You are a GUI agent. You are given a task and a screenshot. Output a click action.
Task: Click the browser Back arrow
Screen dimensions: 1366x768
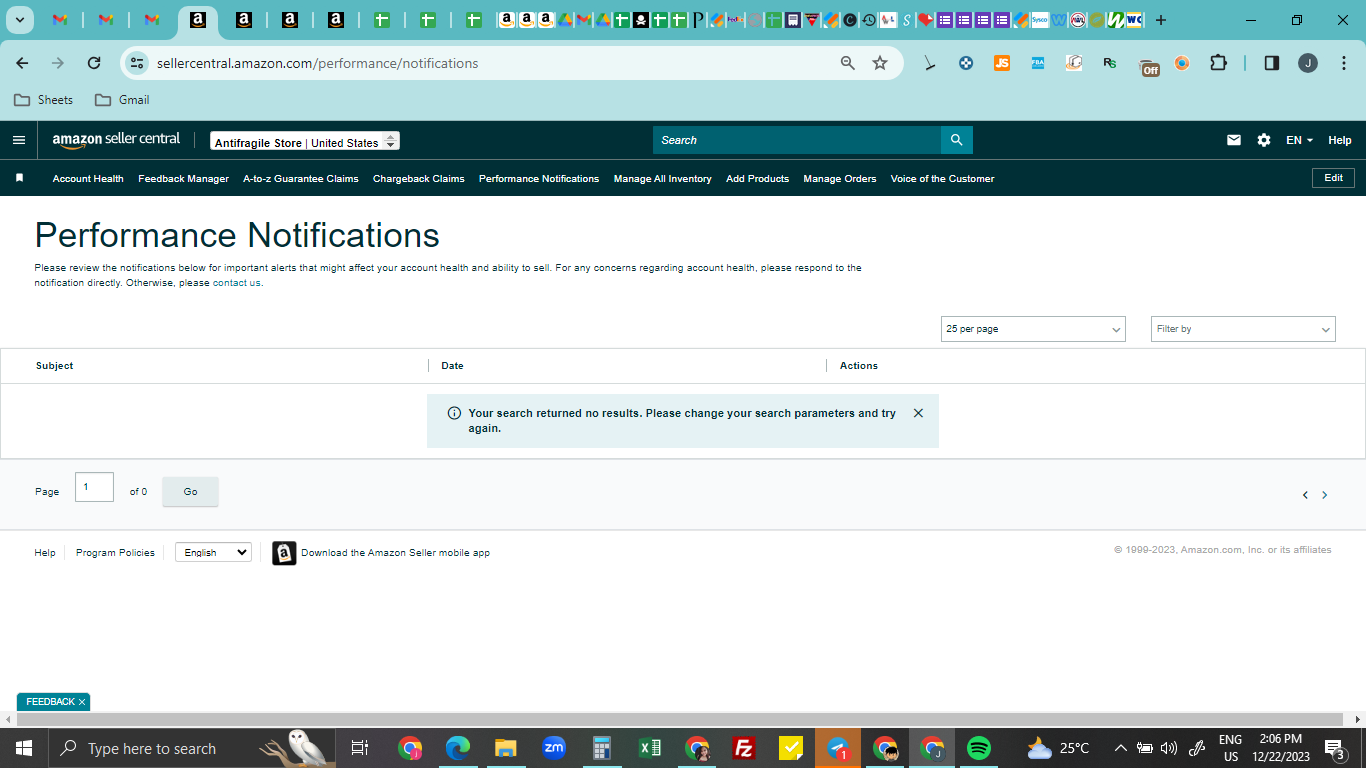coord(22,63)
